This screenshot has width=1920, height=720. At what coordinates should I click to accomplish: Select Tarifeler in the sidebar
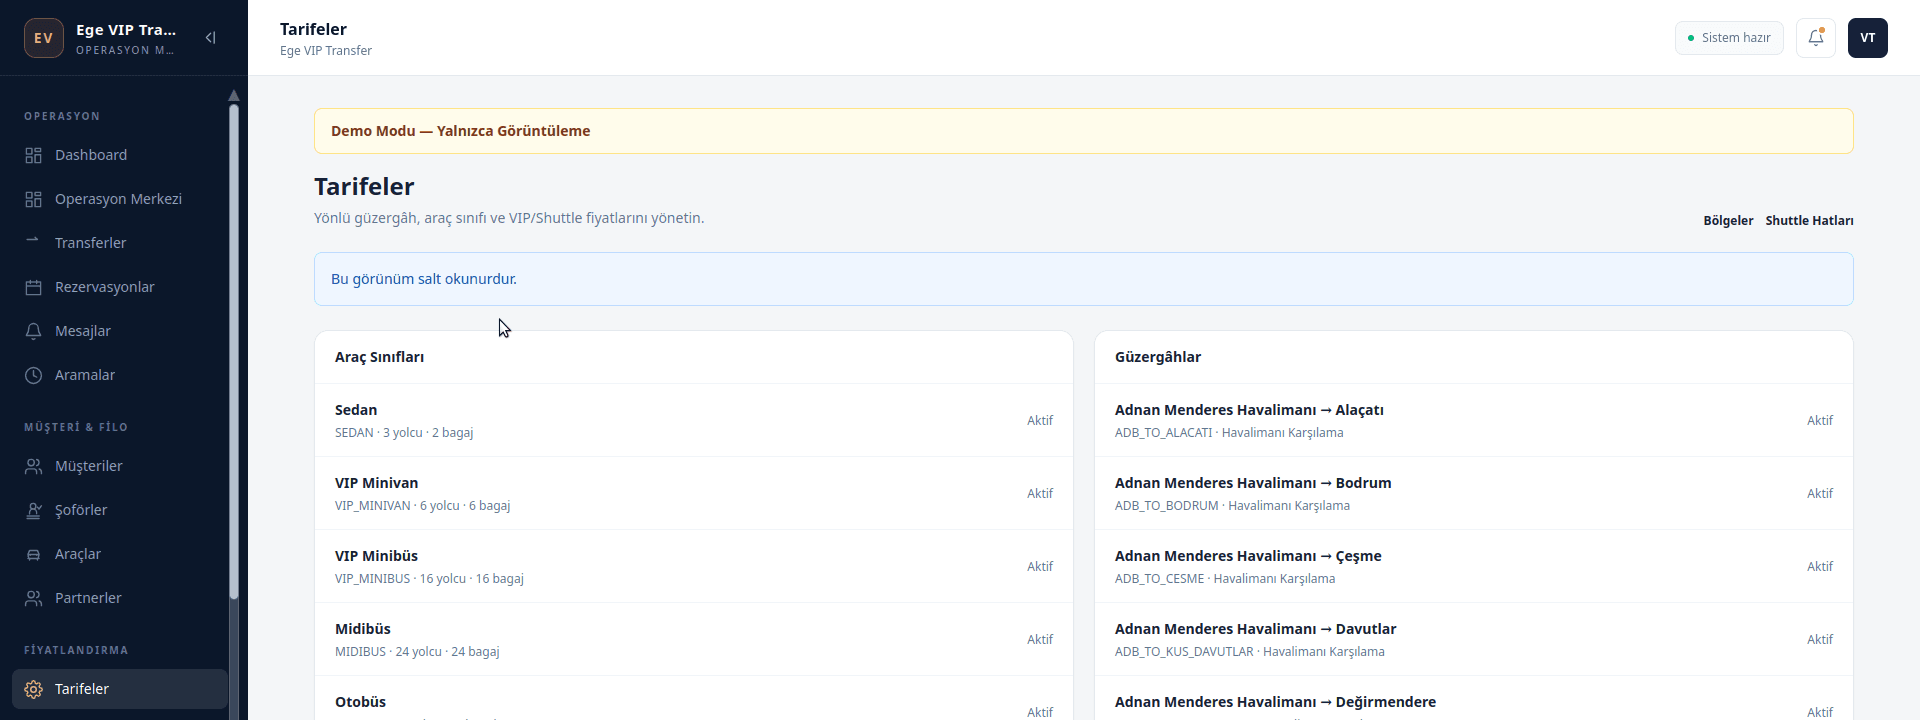point(120,689)
